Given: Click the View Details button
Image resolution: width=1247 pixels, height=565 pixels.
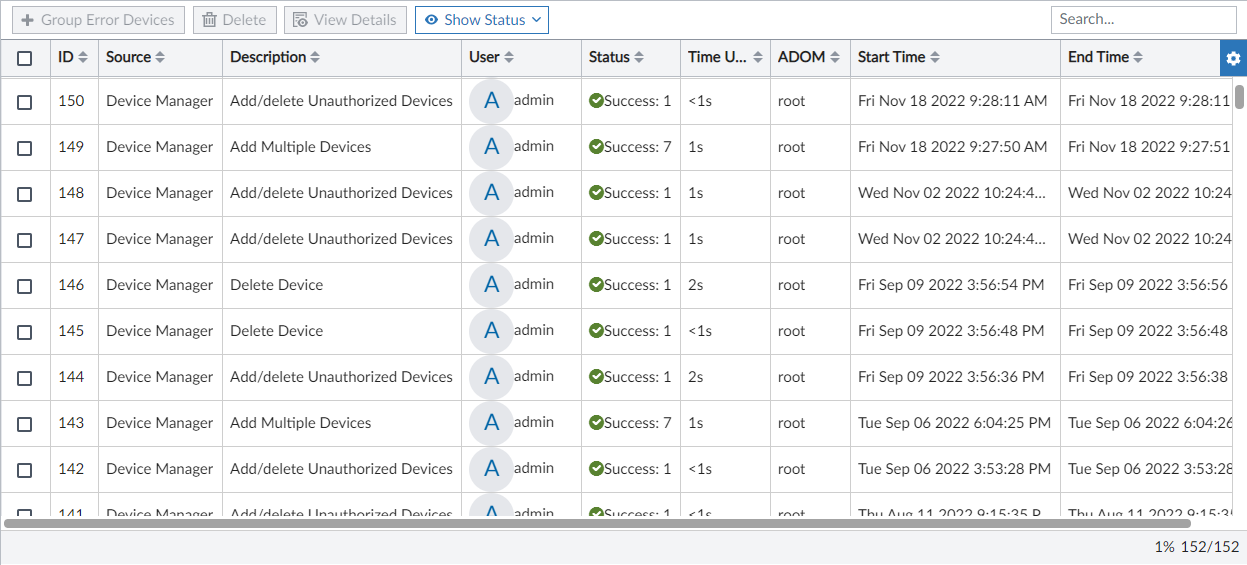Looking at the screenshot, I should pyautogui.click(x=346, y=20).
